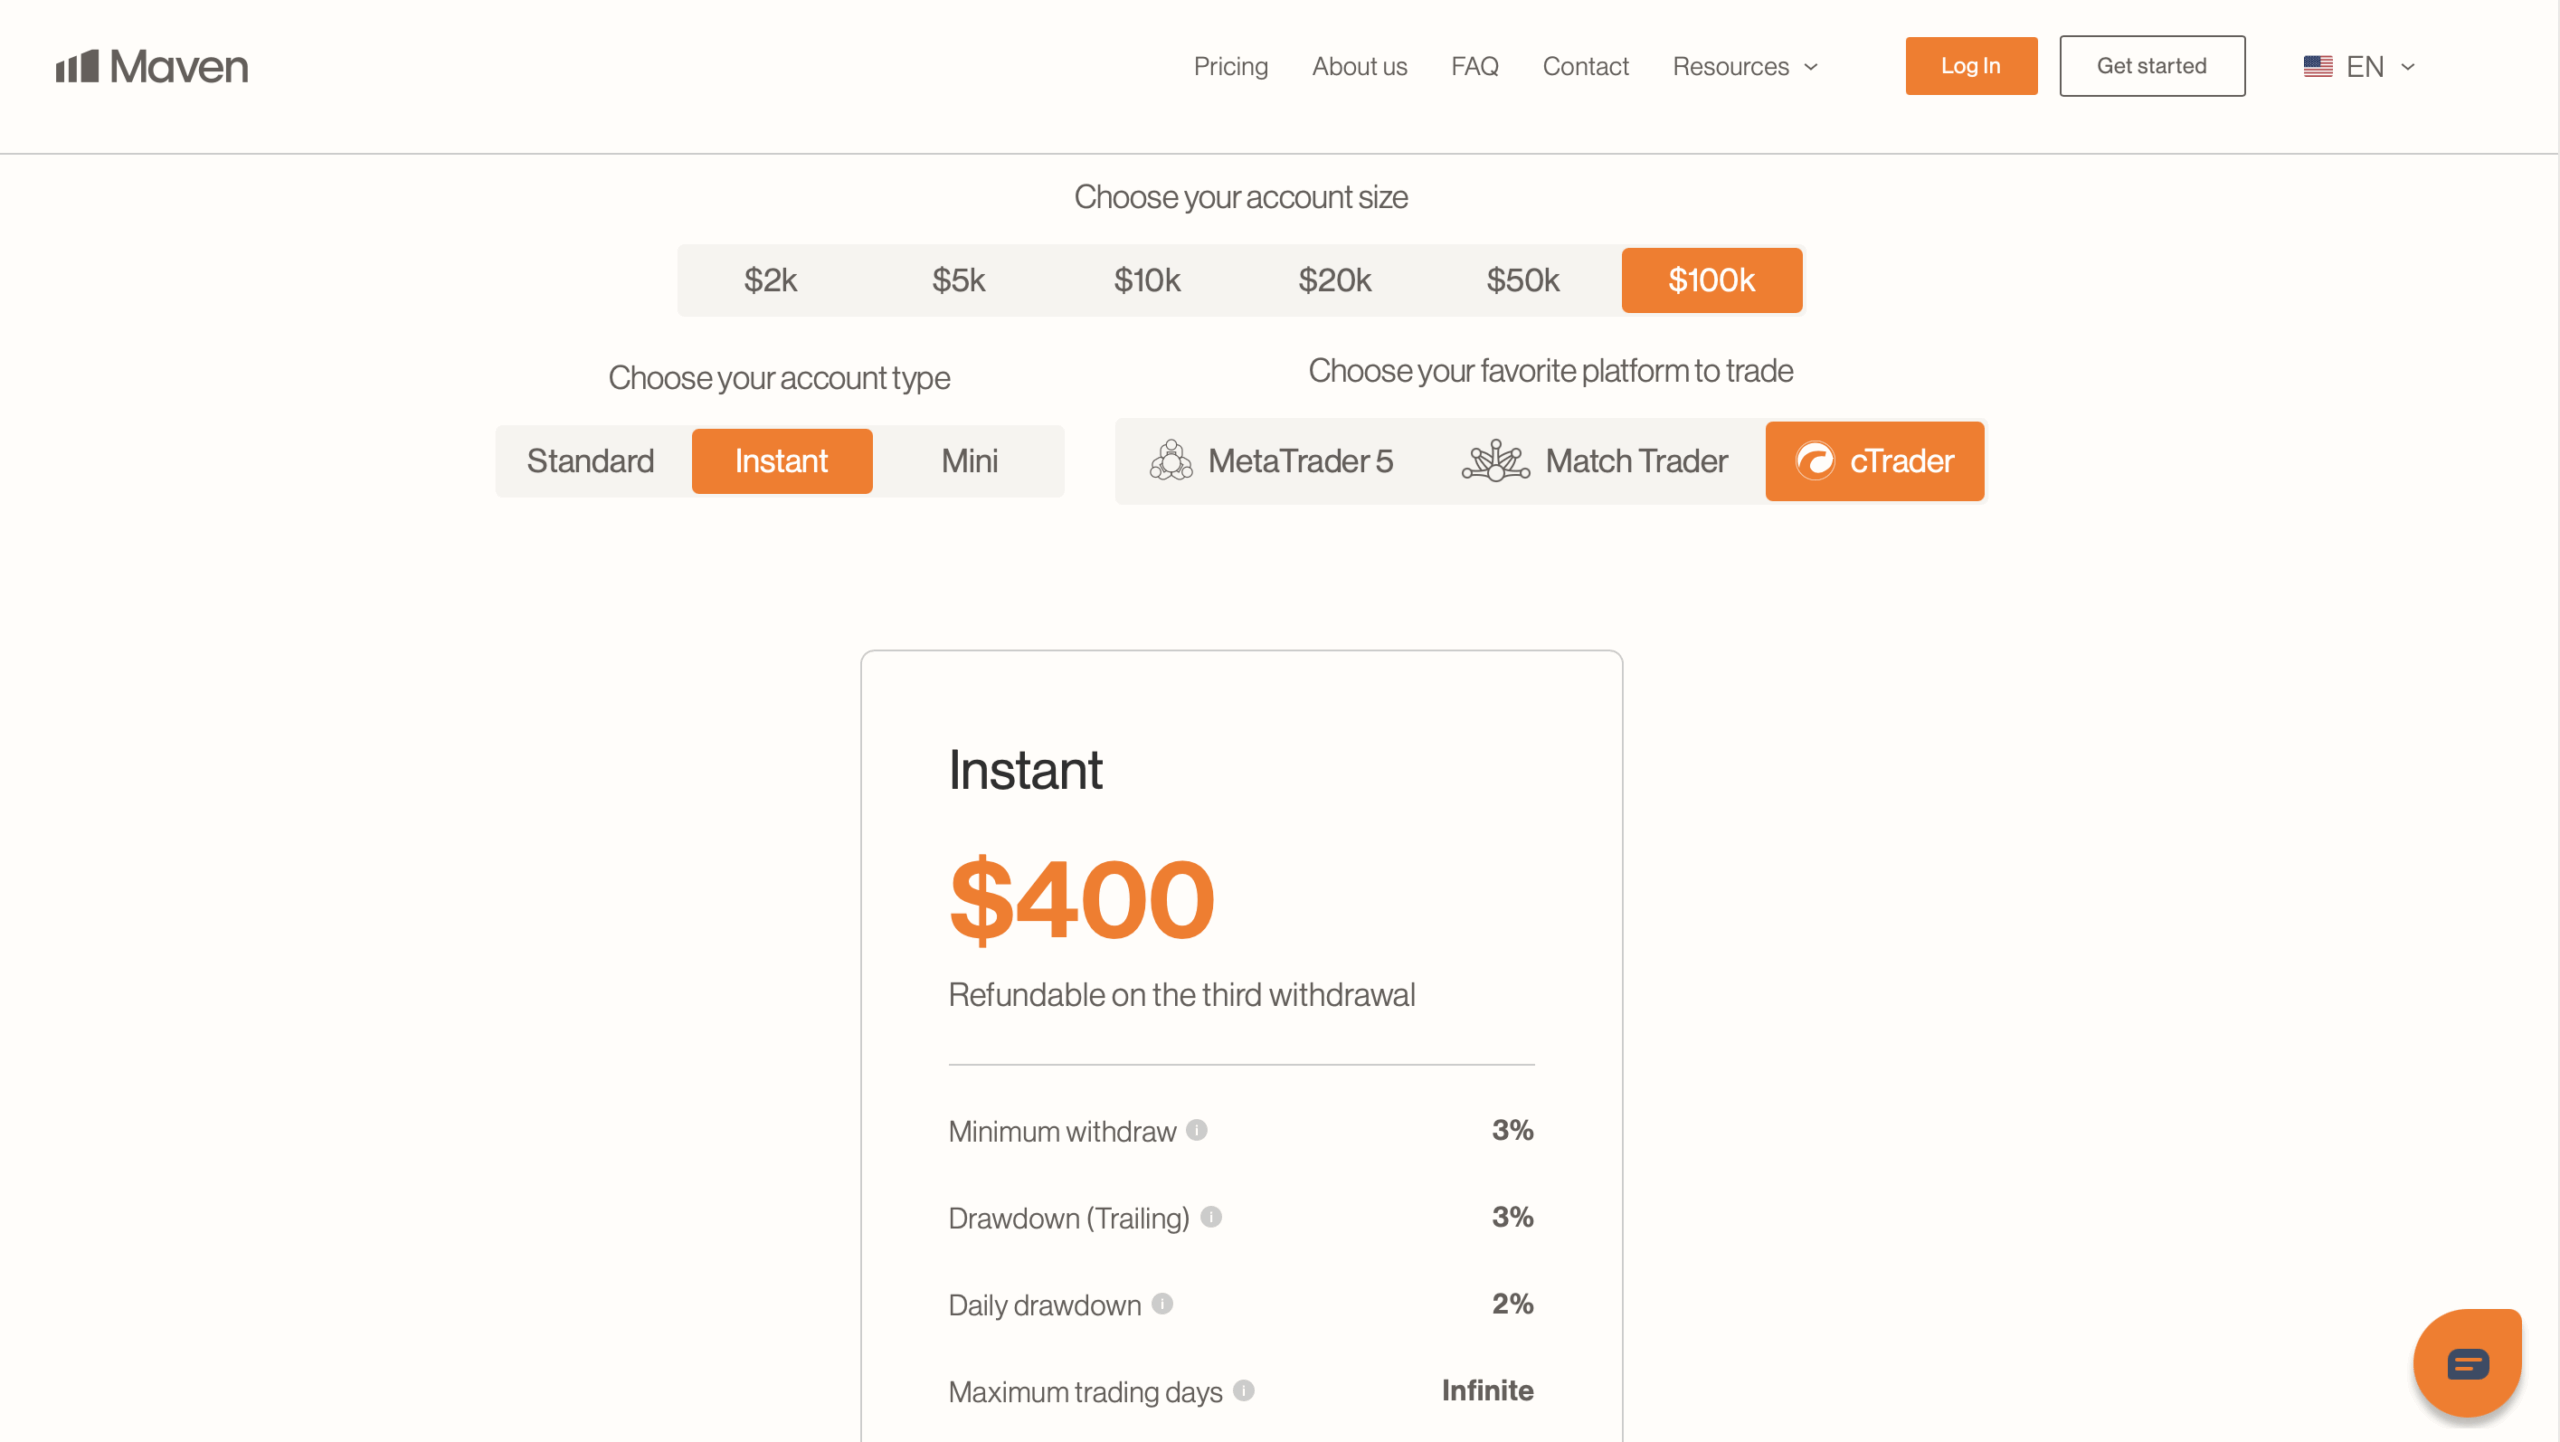This screenshot has height=1442, width=2560.
Task: Select the Match Trader platform icon
Action: coord(1494,461)
